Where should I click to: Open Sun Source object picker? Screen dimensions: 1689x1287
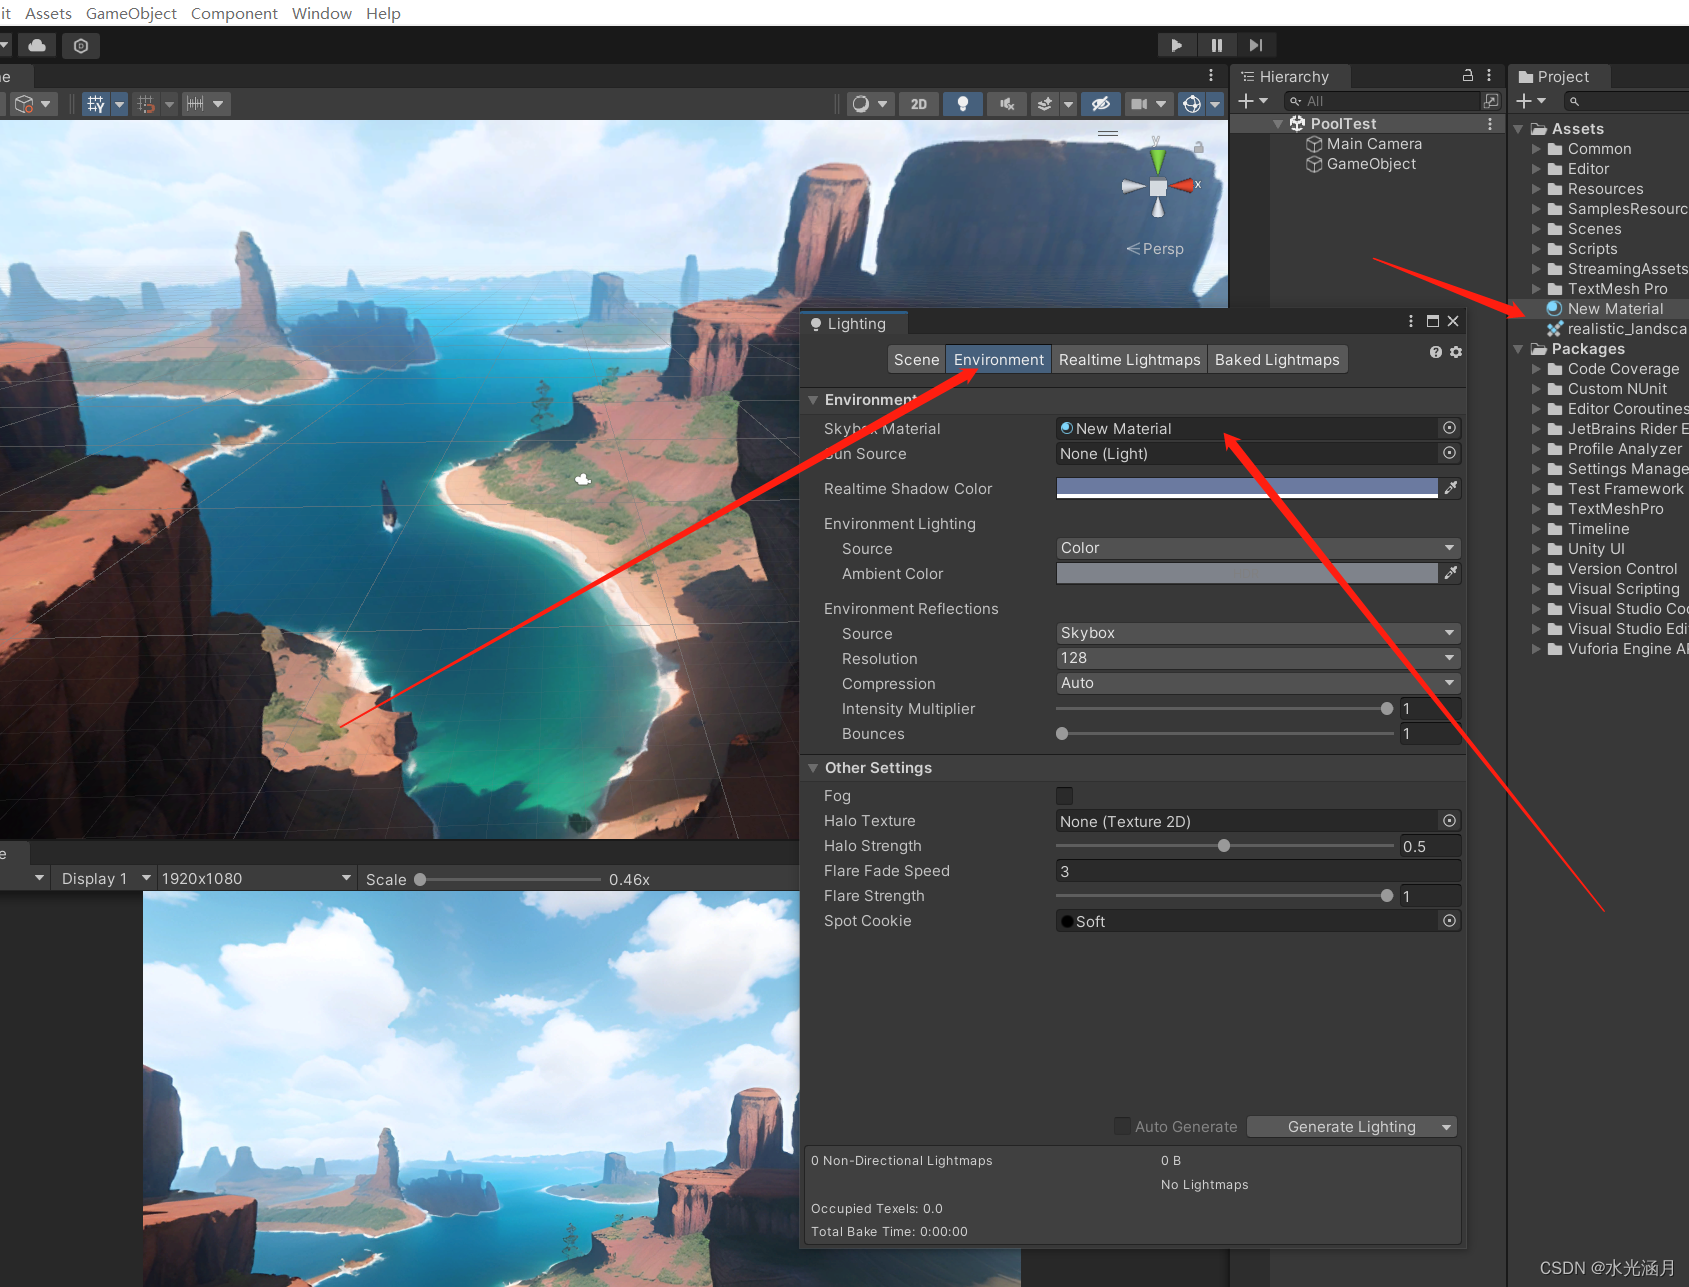1449,453
